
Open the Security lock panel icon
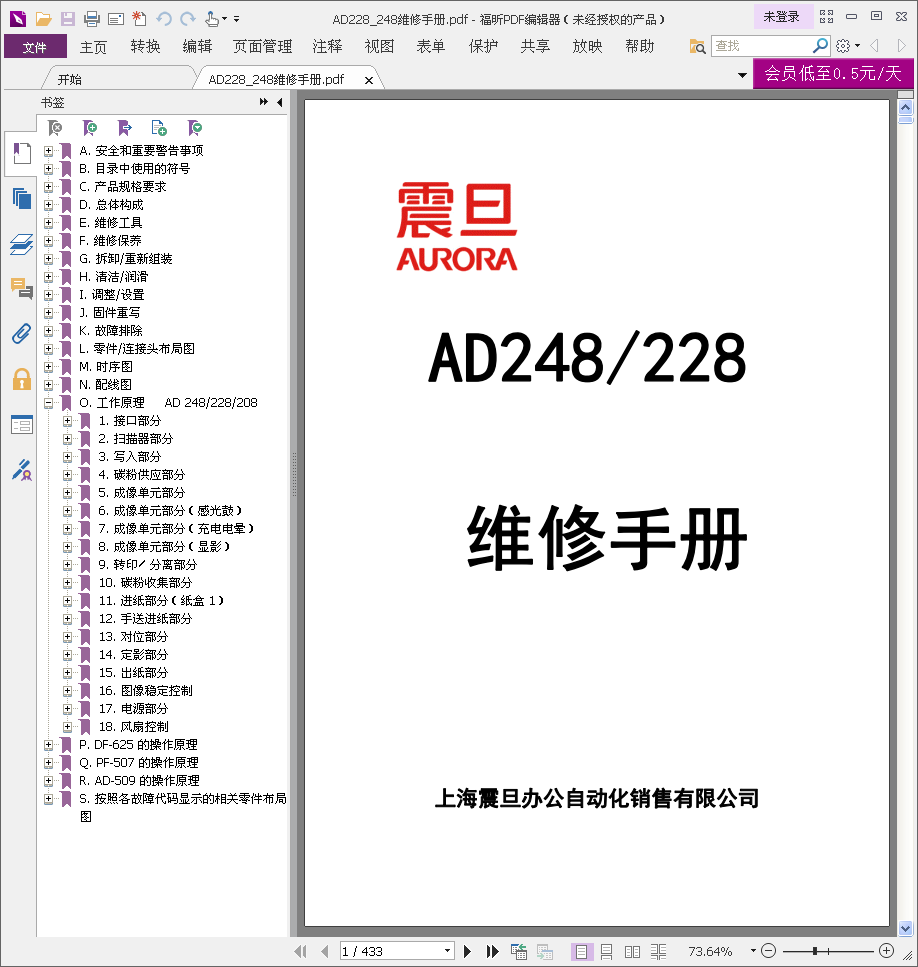tap(22, 379)
